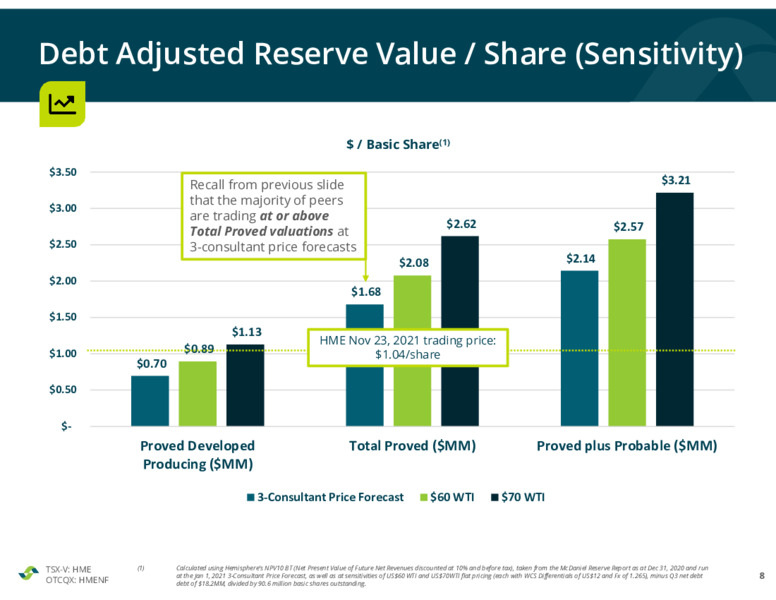Click the Proved Developed Producing axis label
Screen dimensions: 776x600
coord(197,455)
